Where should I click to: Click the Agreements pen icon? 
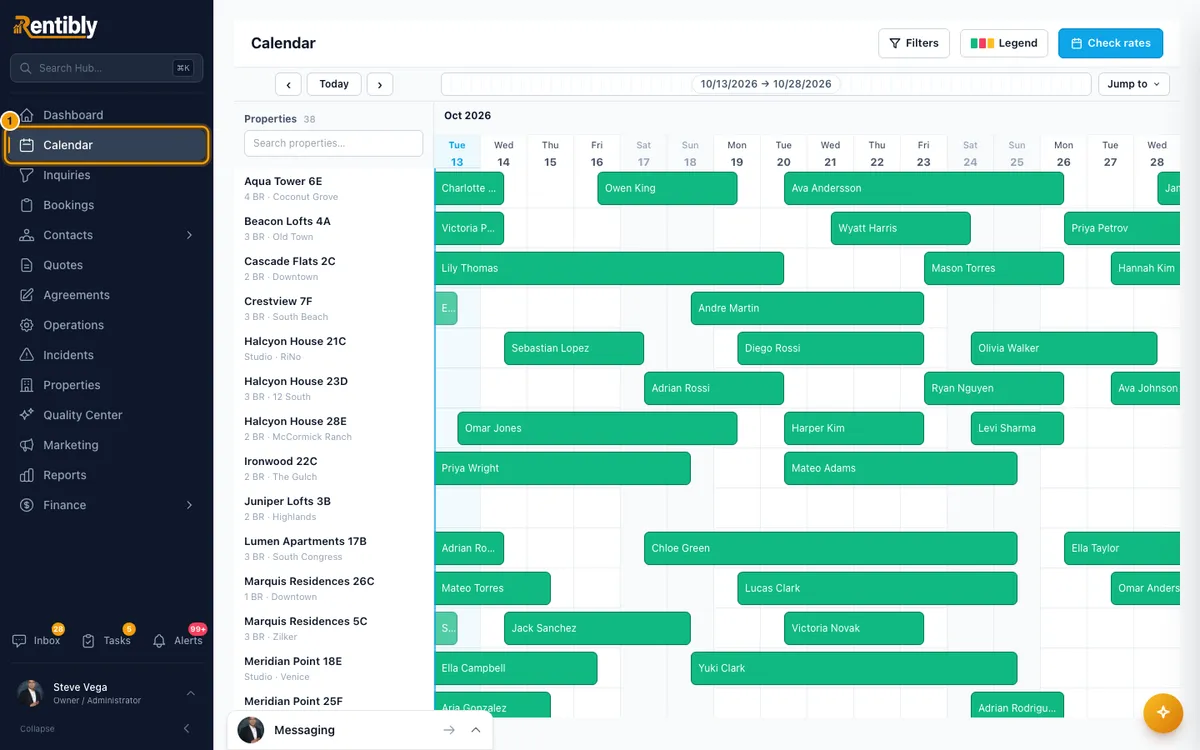27,295
